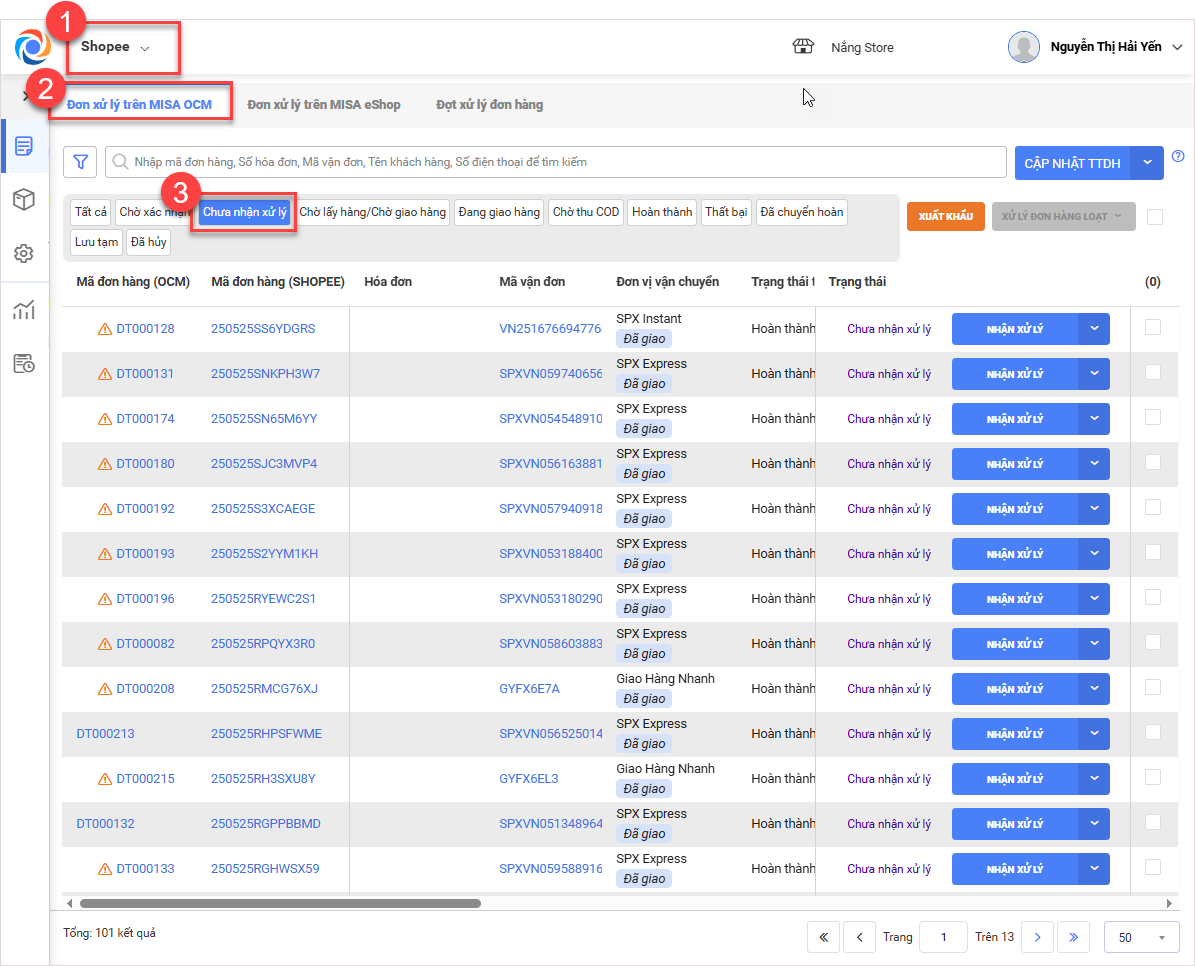Check the box for order DT000128
The image size is (1195, 966).
(x=1153, y=327)
